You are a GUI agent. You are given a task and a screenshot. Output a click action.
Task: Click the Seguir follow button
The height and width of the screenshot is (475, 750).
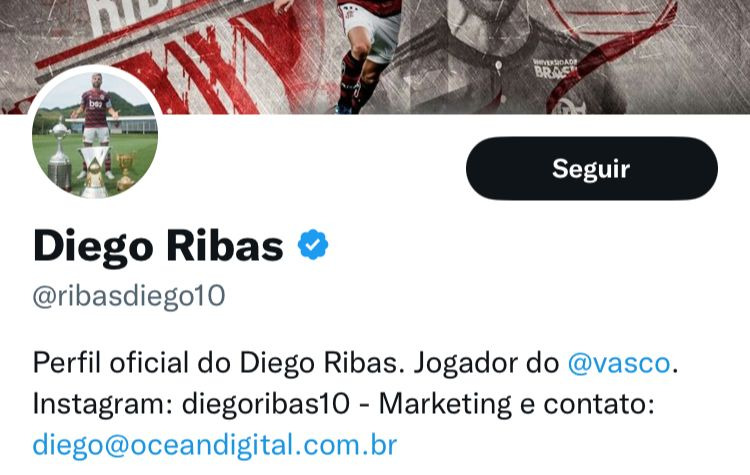592,168
